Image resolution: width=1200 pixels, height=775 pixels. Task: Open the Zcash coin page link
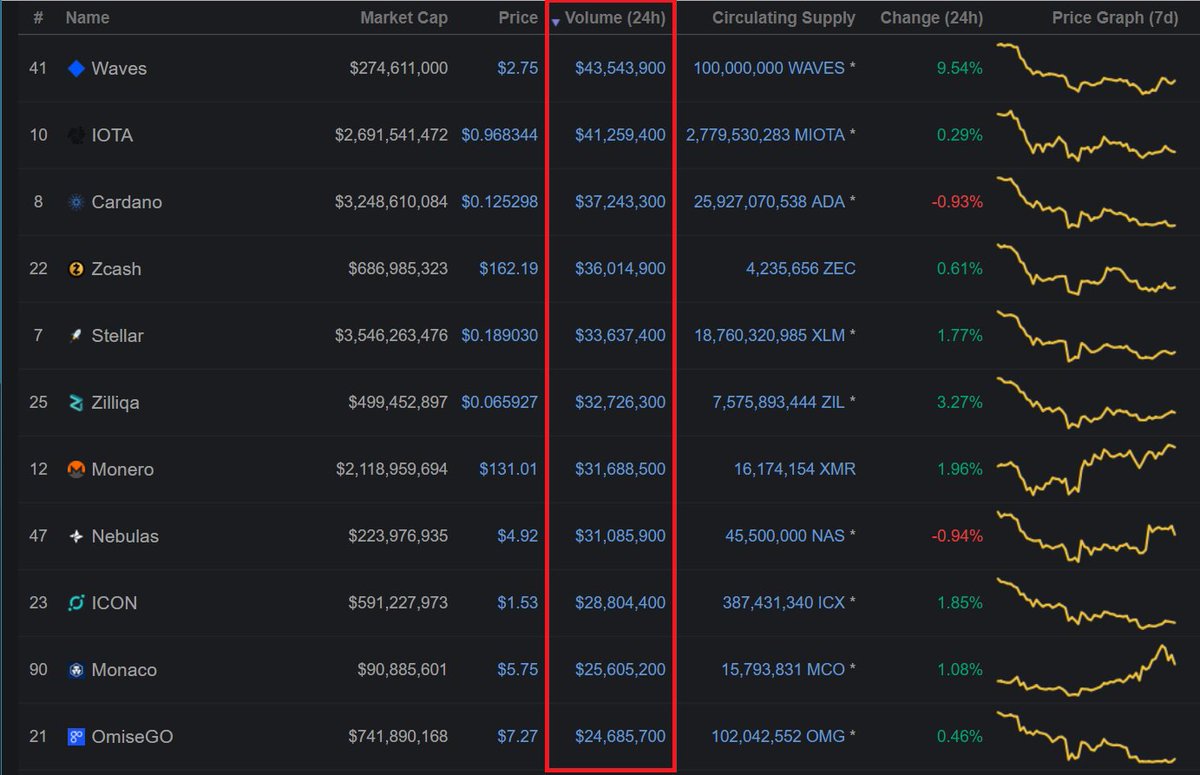[x=116, y=269]
